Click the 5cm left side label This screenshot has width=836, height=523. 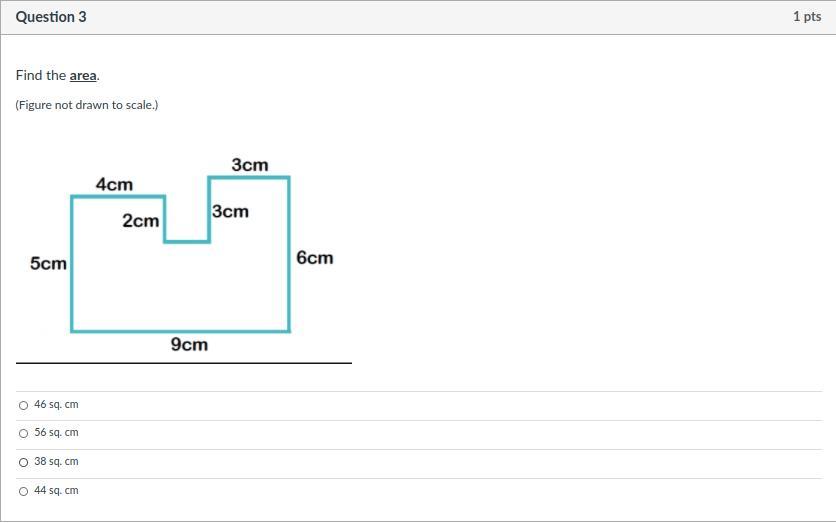tap(48, 264)
